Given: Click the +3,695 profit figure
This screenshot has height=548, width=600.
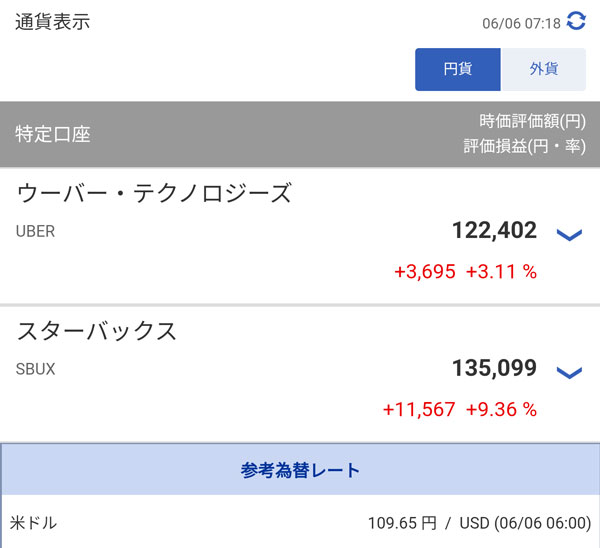Looking at the screenshot, I should [424, 272].
